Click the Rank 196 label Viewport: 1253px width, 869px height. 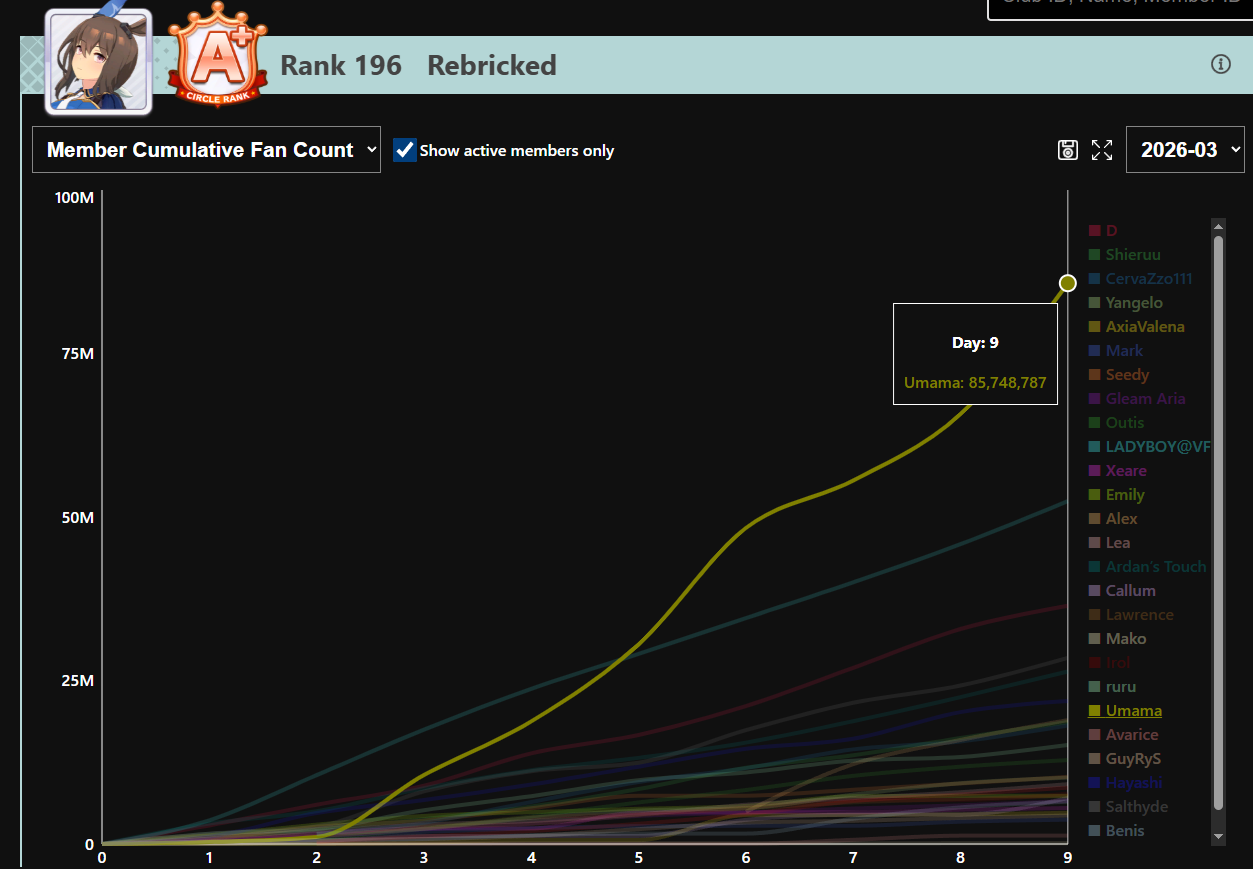pyautogui.click(x=341, y=66)
